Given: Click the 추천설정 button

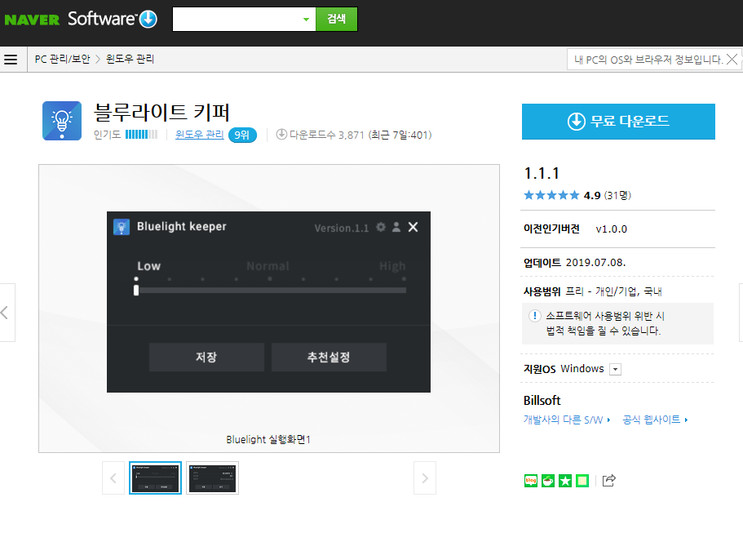Looking at the screenshot, I should (x=329, y=357).
